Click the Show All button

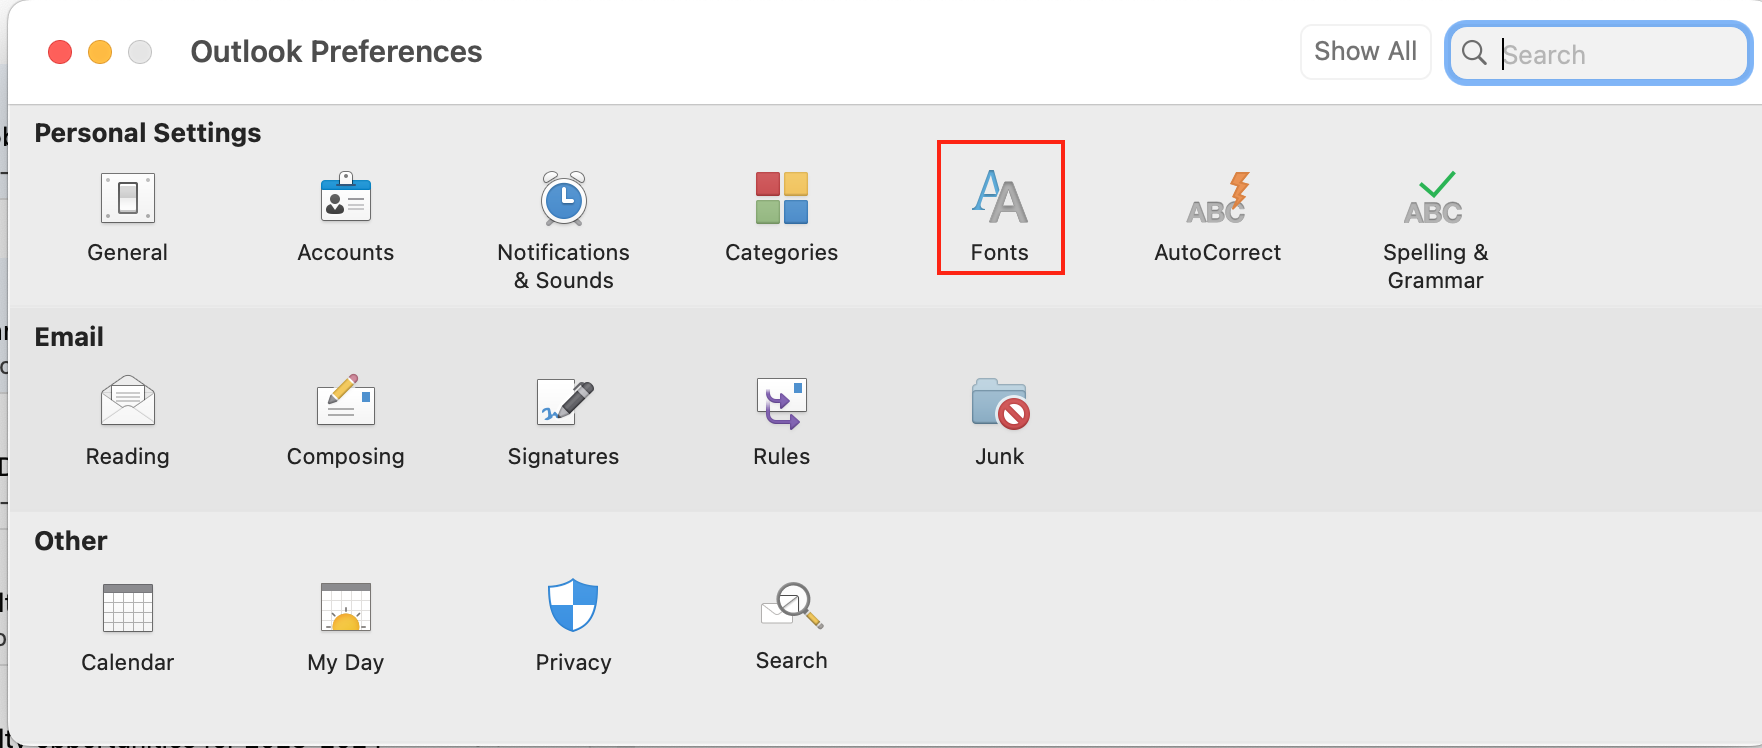pos(1366,52)
